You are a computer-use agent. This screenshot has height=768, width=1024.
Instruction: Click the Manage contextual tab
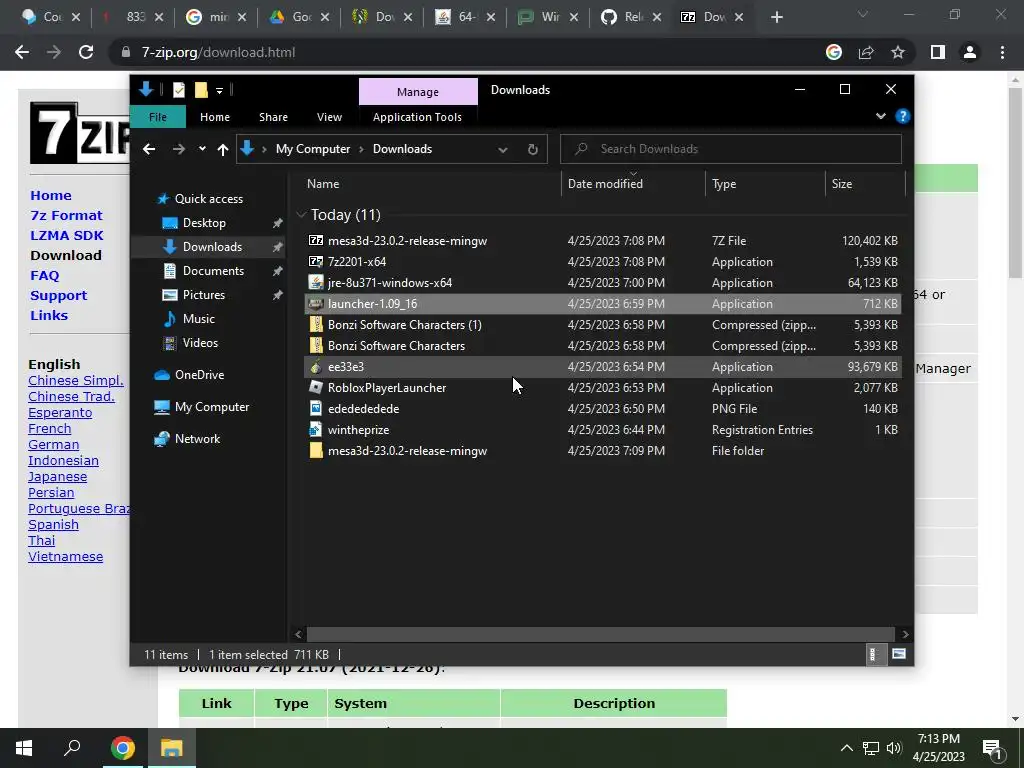[x=418, y=92]
